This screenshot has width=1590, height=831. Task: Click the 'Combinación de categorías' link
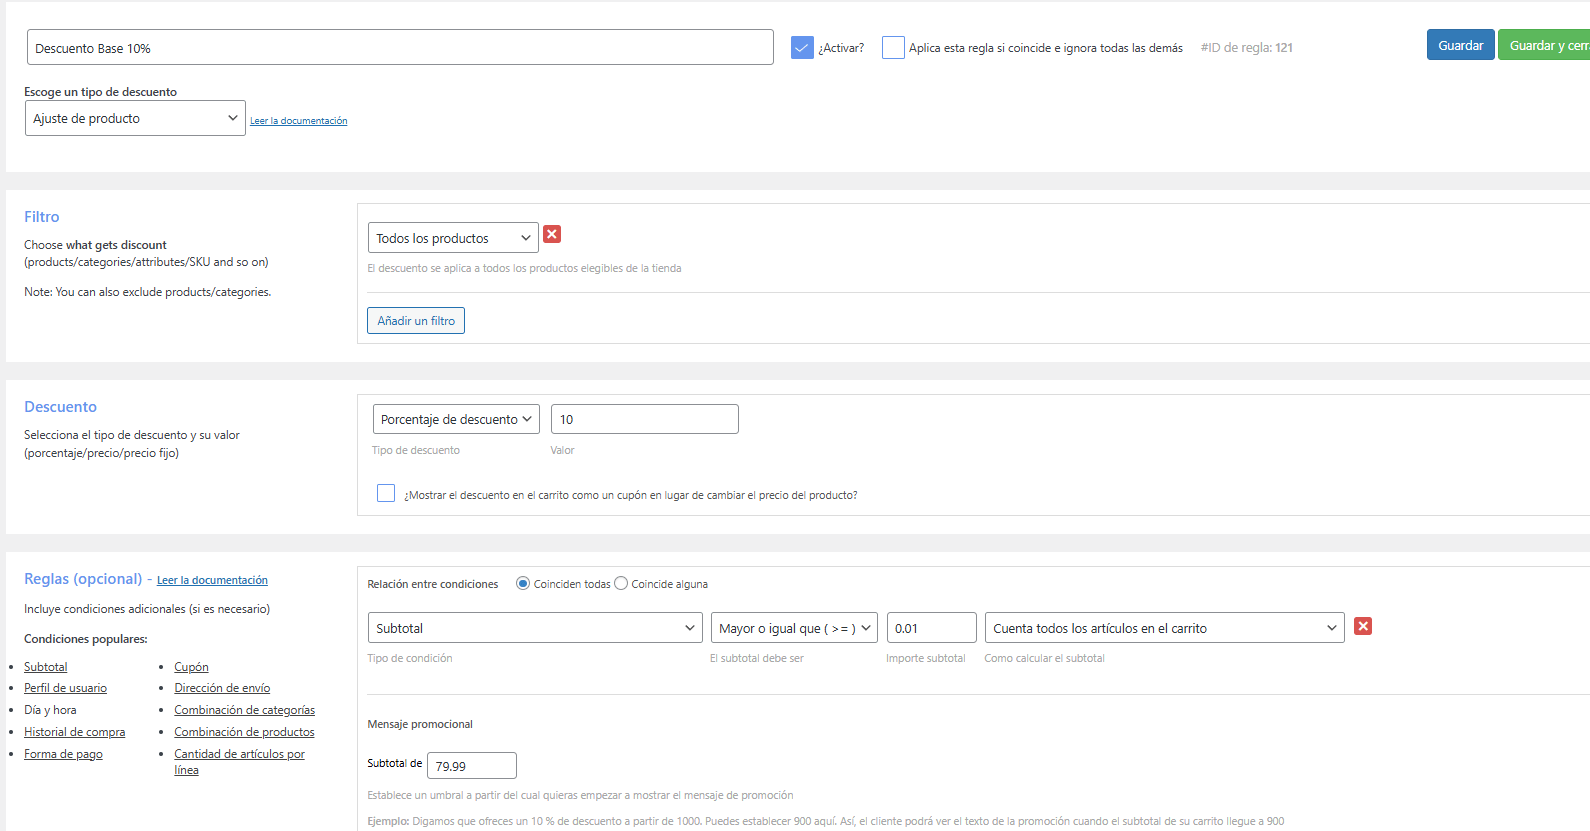(x=244, y=710)
